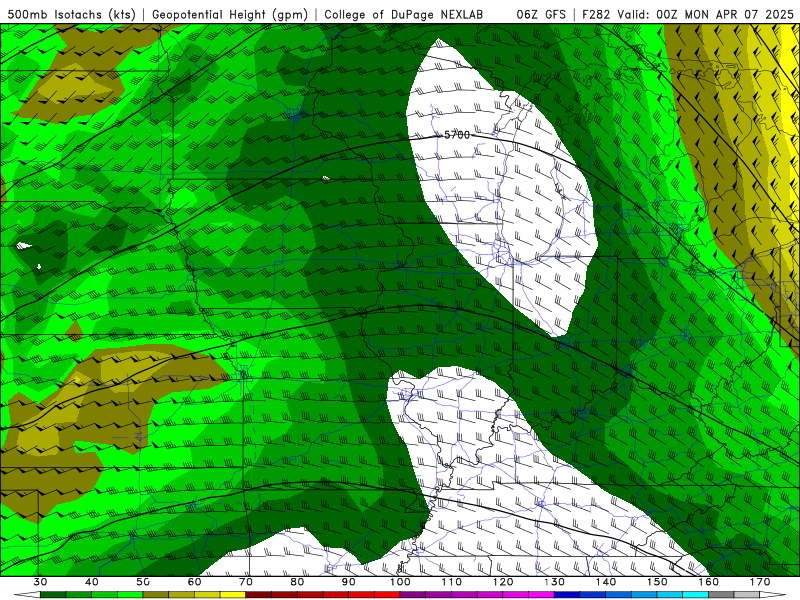Click the 'Valid: 00Z MON APR 07 2025' text
The width and height of the screenshot is (800, 600).
(x=705, y=14)
